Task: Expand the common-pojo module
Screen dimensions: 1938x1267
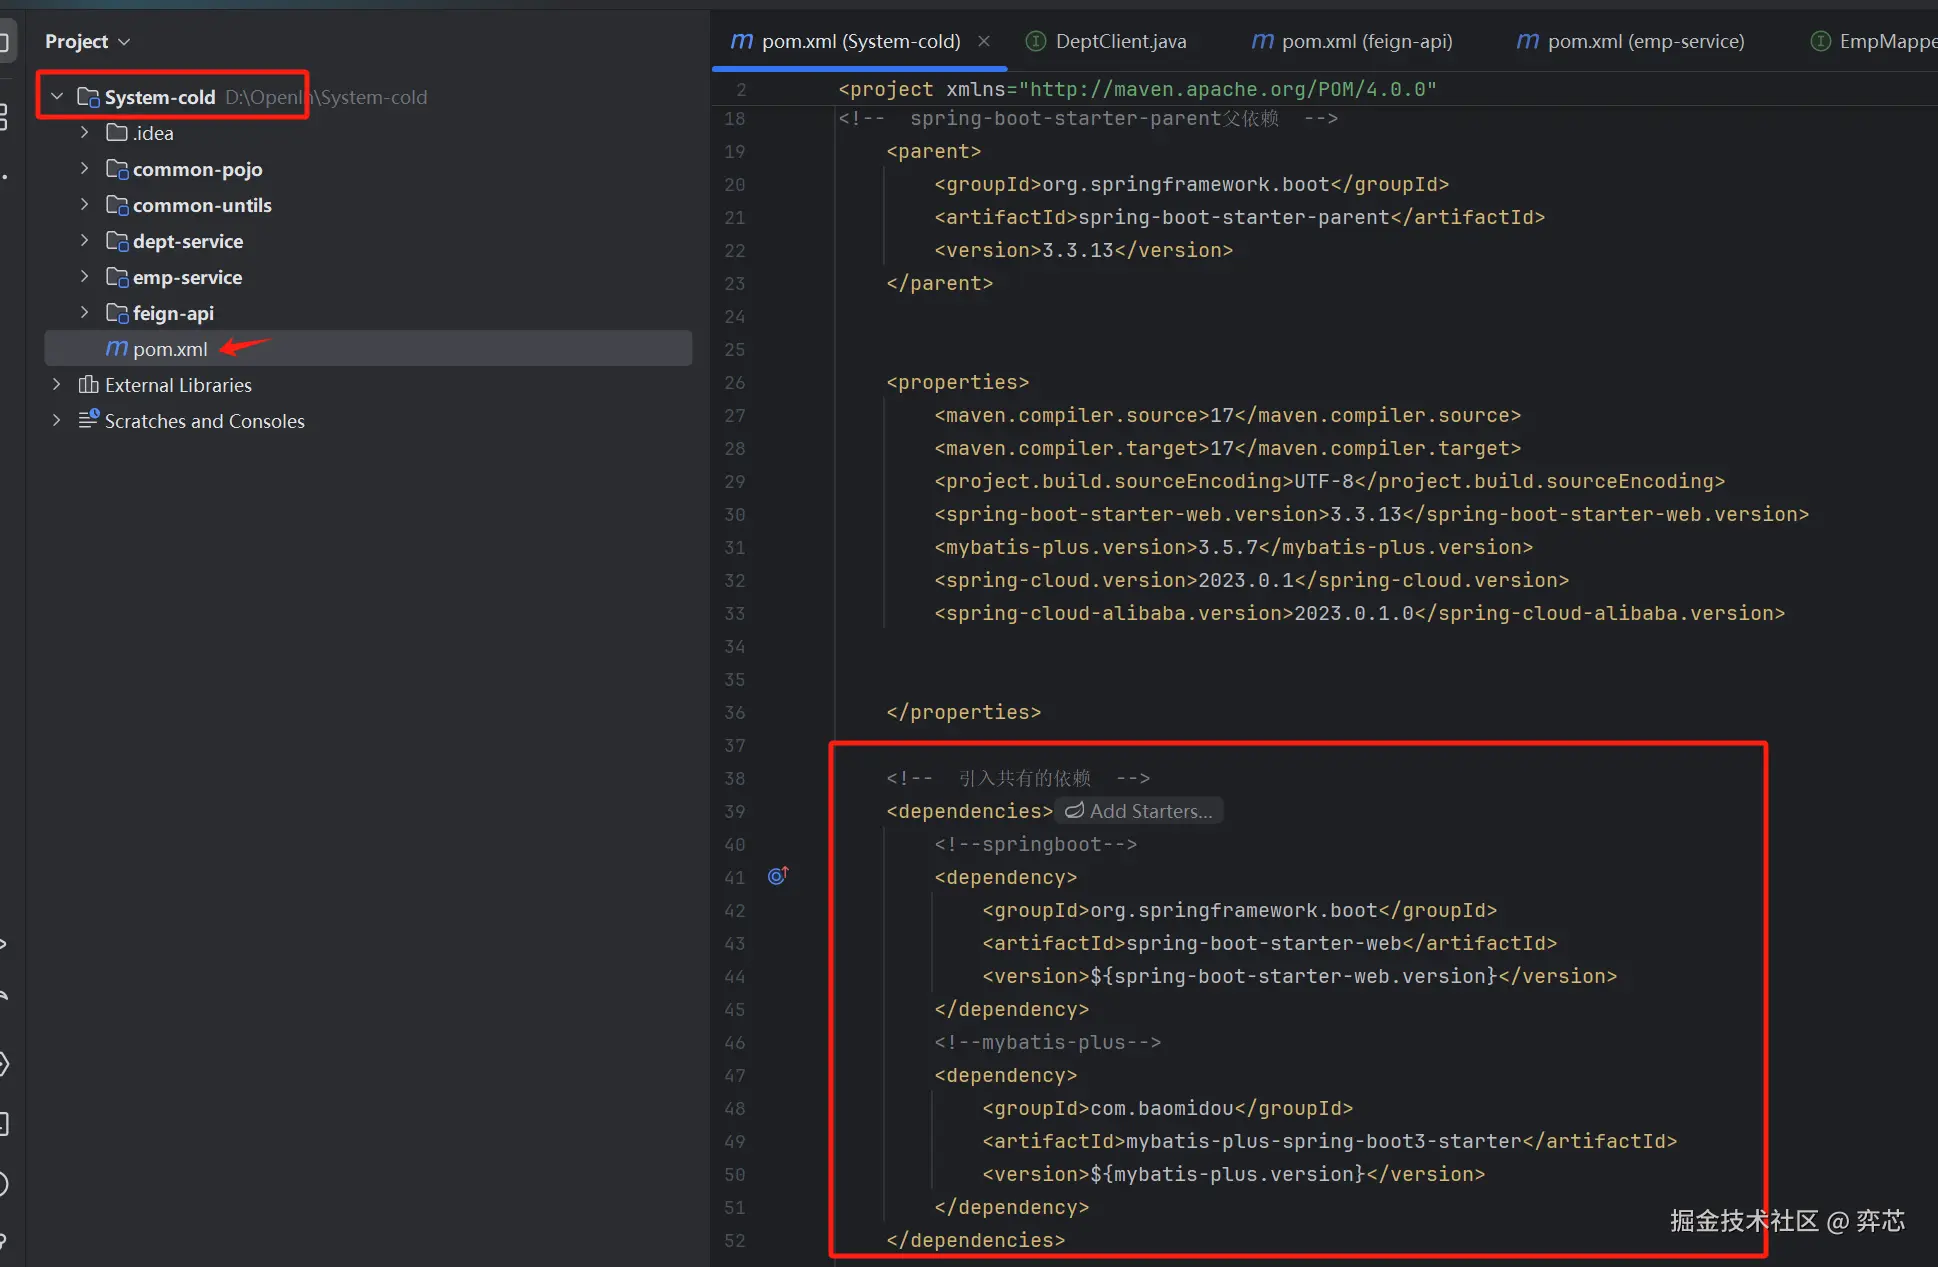Action: point(85,169)
